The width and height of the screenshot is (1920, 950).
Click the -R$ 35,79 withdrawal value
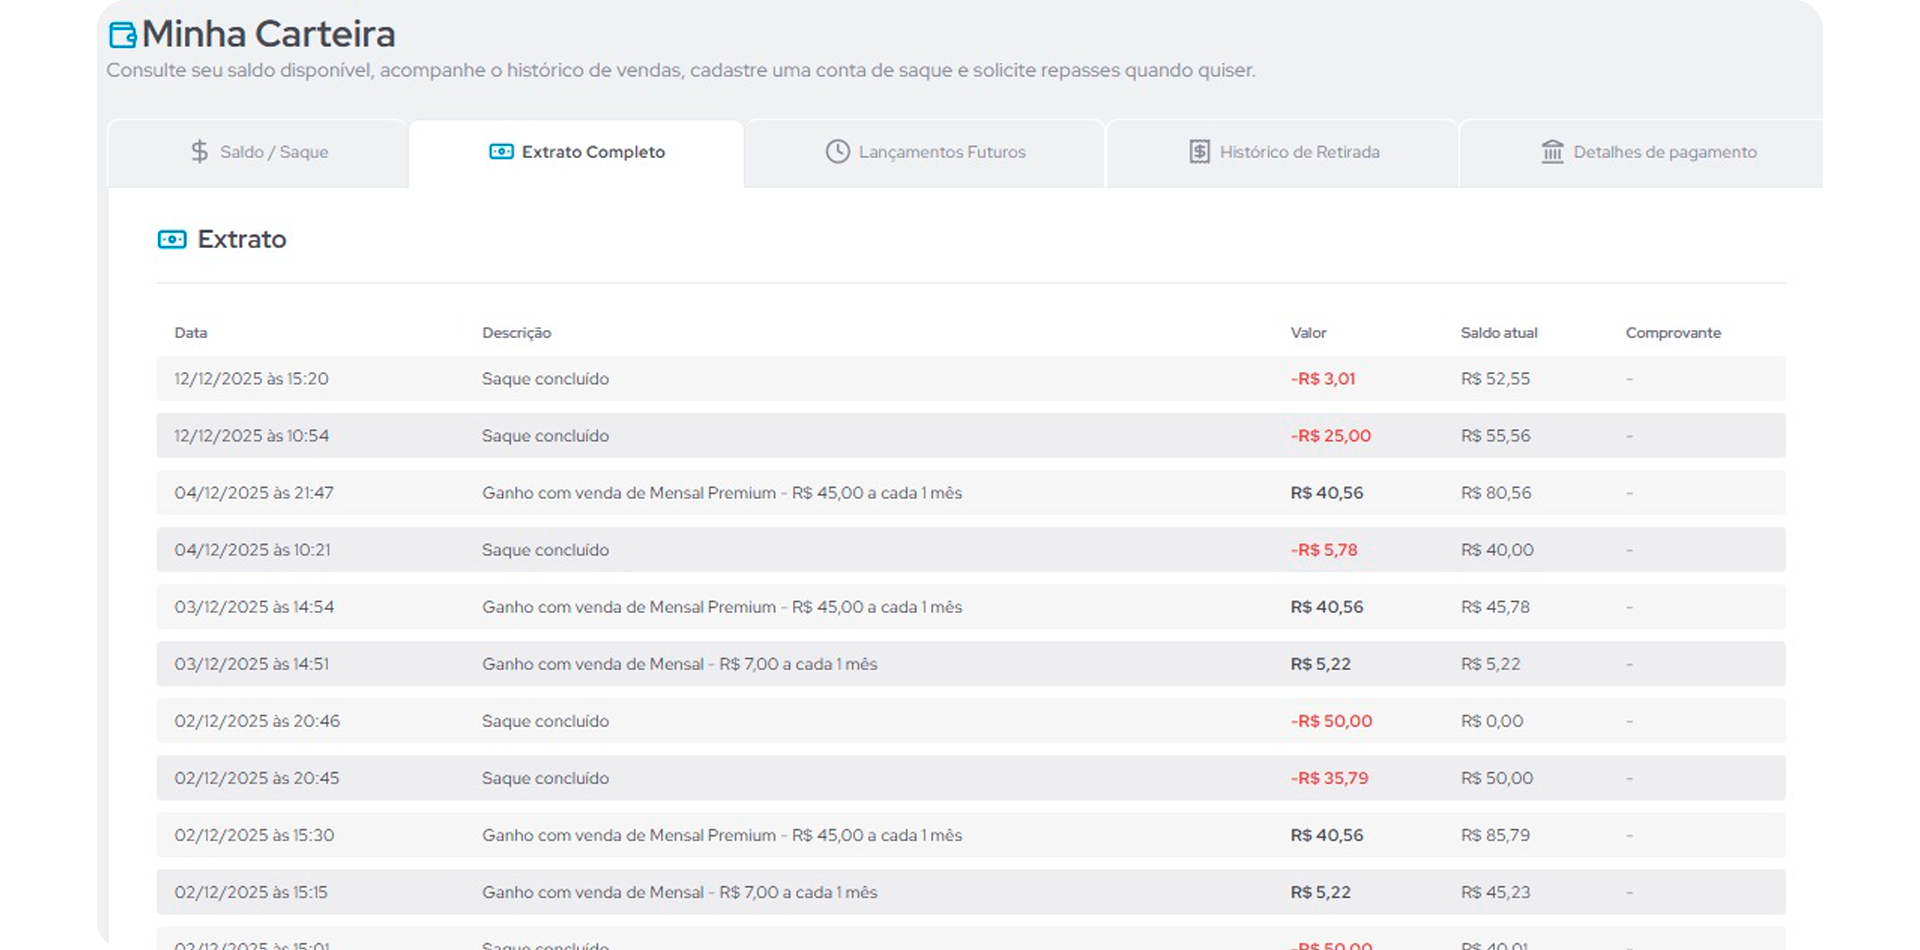point(1329,778)
